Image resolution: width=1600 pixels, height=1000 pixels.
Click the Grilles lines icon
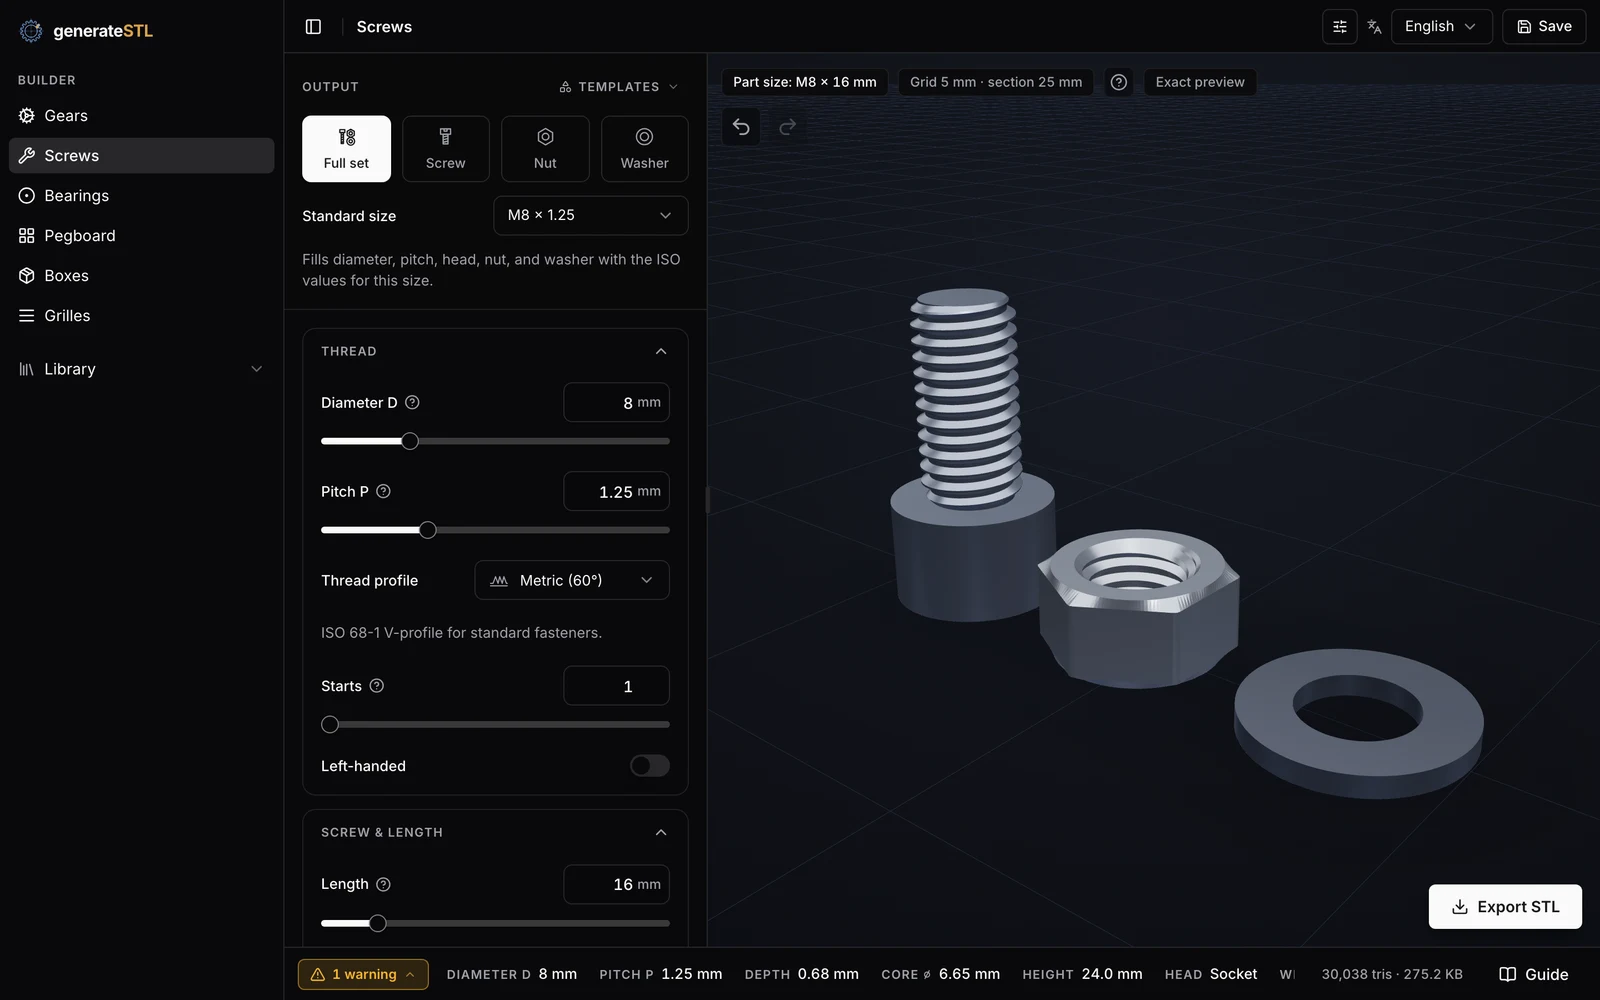tap(27, 316)
